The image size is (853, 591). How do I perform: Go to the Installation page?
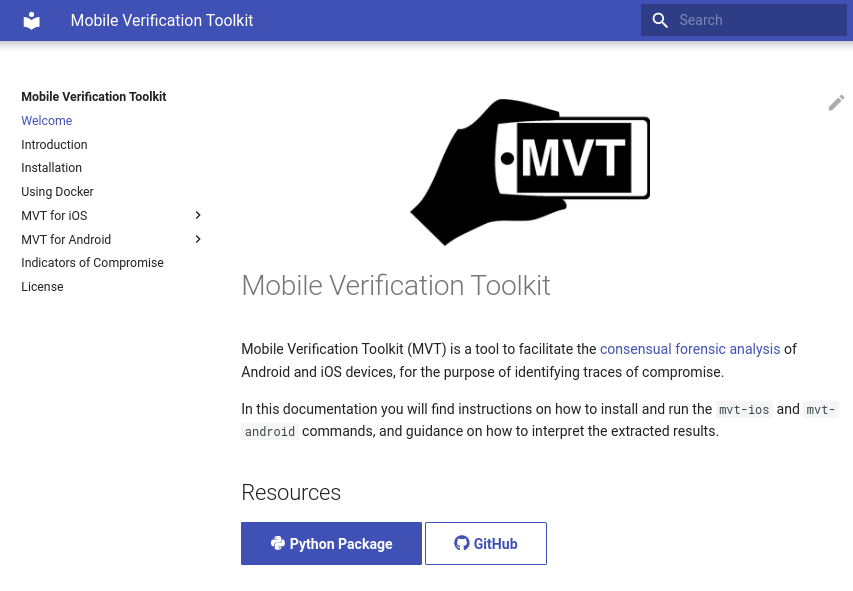(52, 168)
